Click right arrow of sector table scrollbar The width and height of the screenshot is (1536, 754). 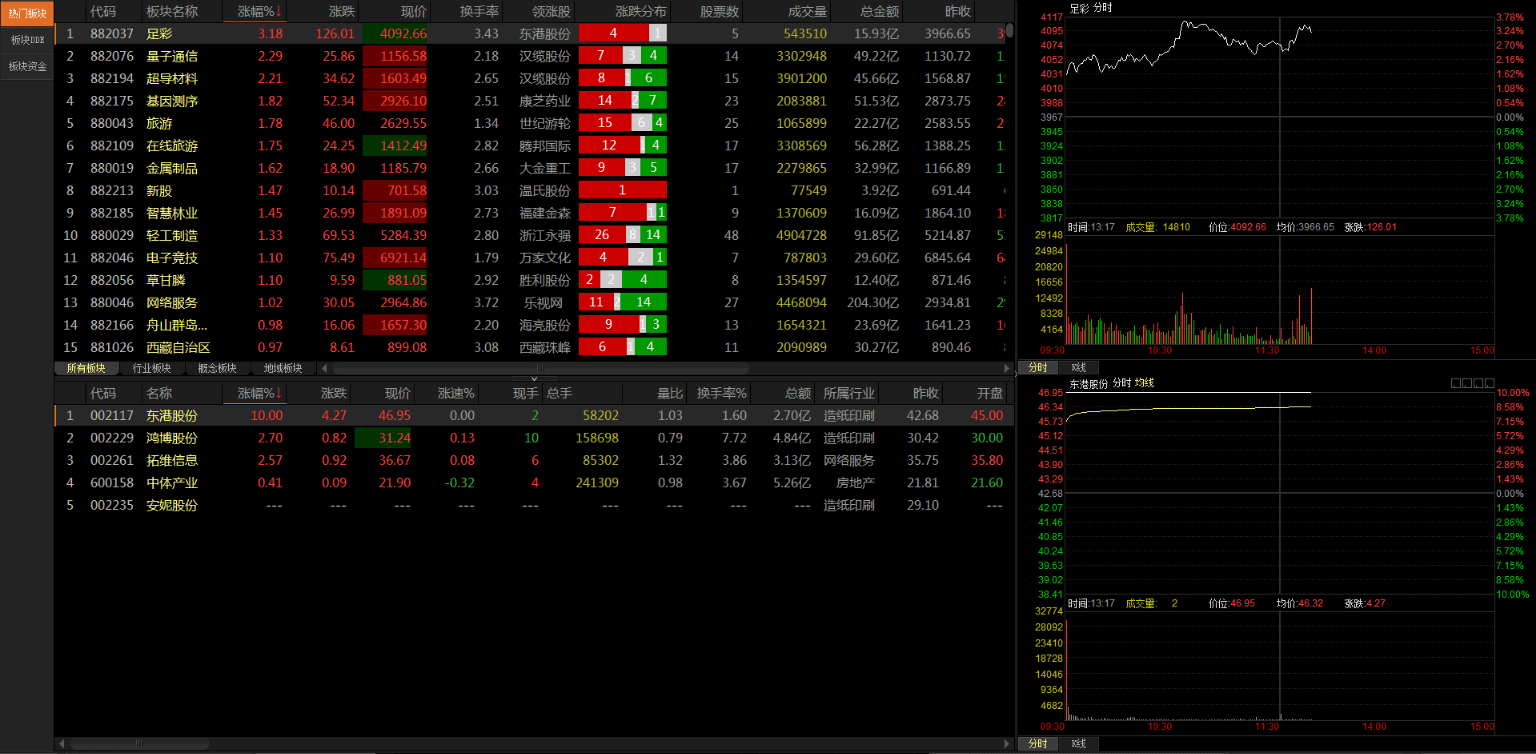tap(1007, 368)
